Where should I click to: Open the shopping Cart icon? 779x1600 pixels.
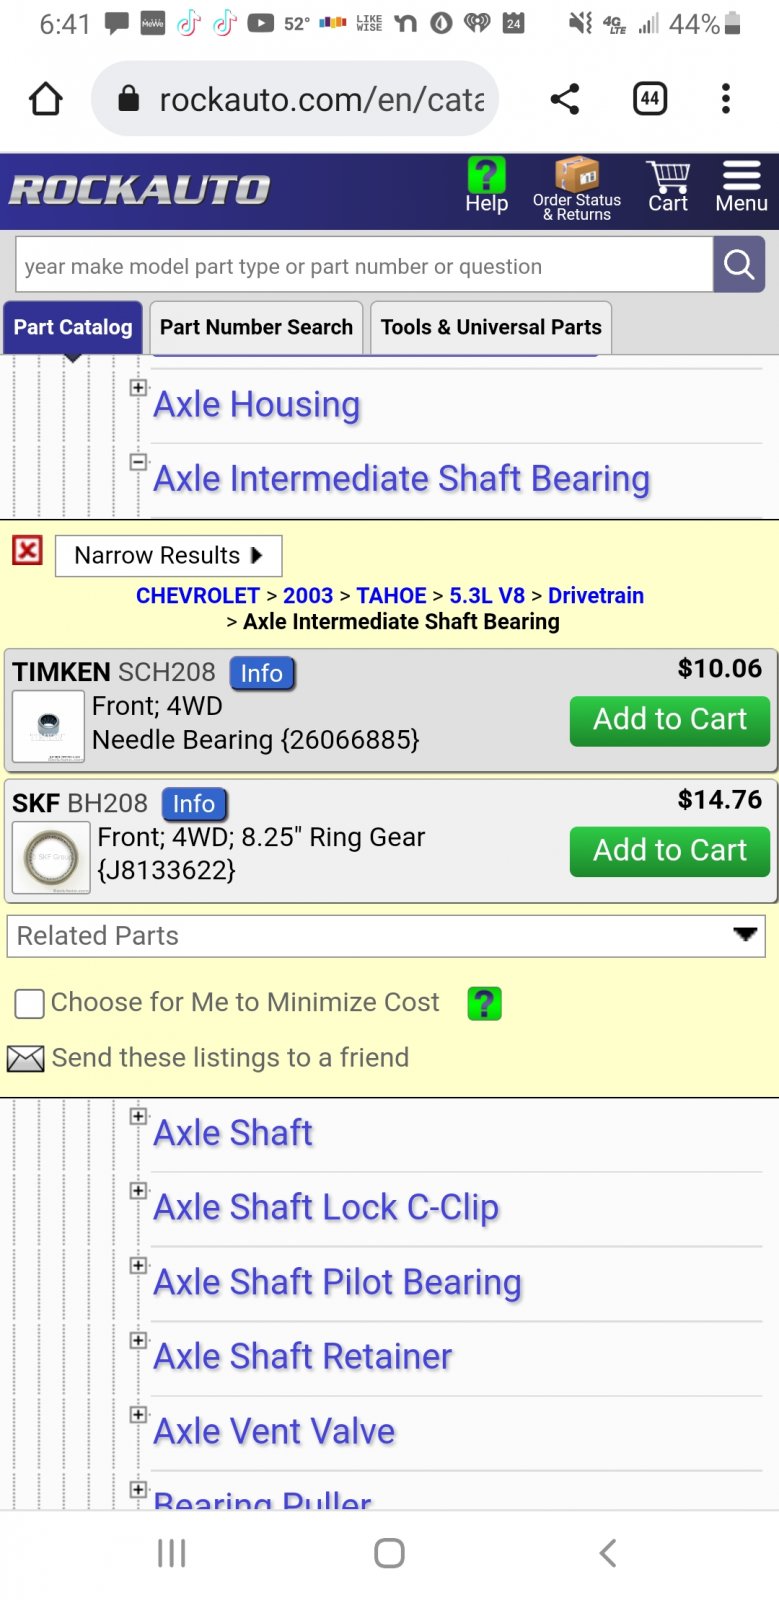(668, 176)
